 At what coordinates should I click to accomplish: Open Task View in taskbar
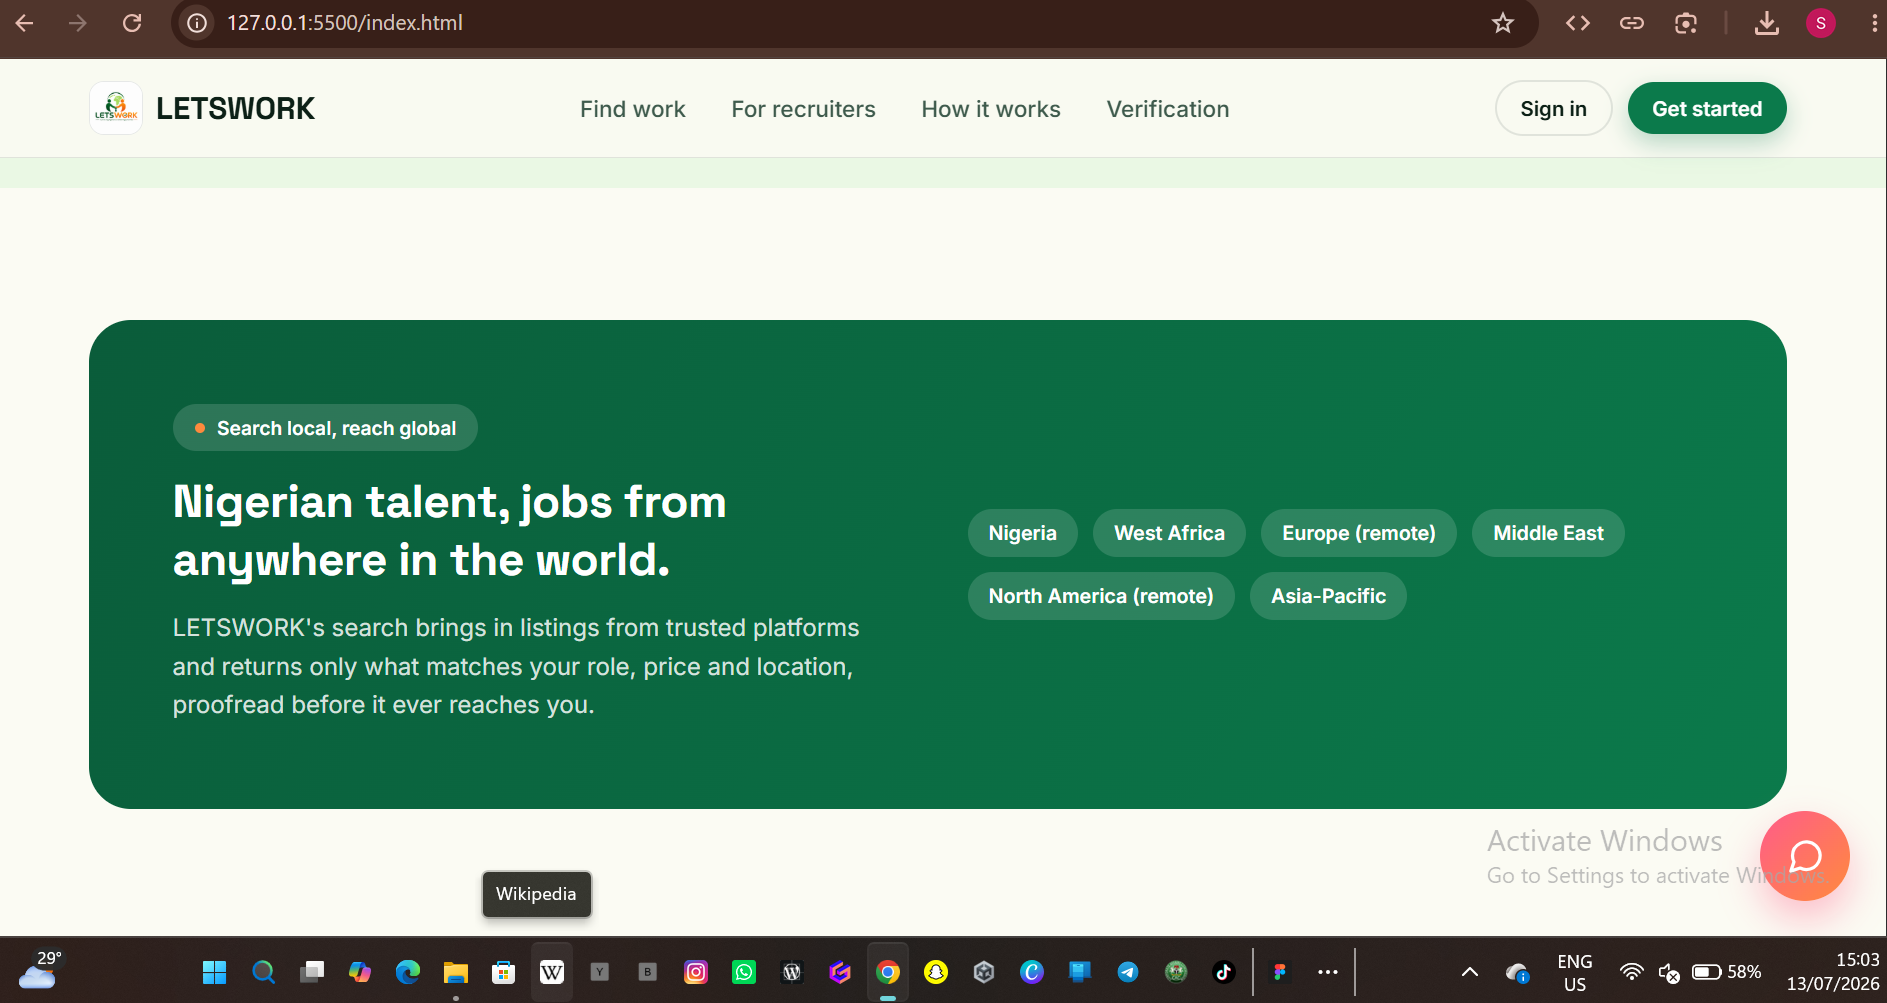(x=312, y=972)
